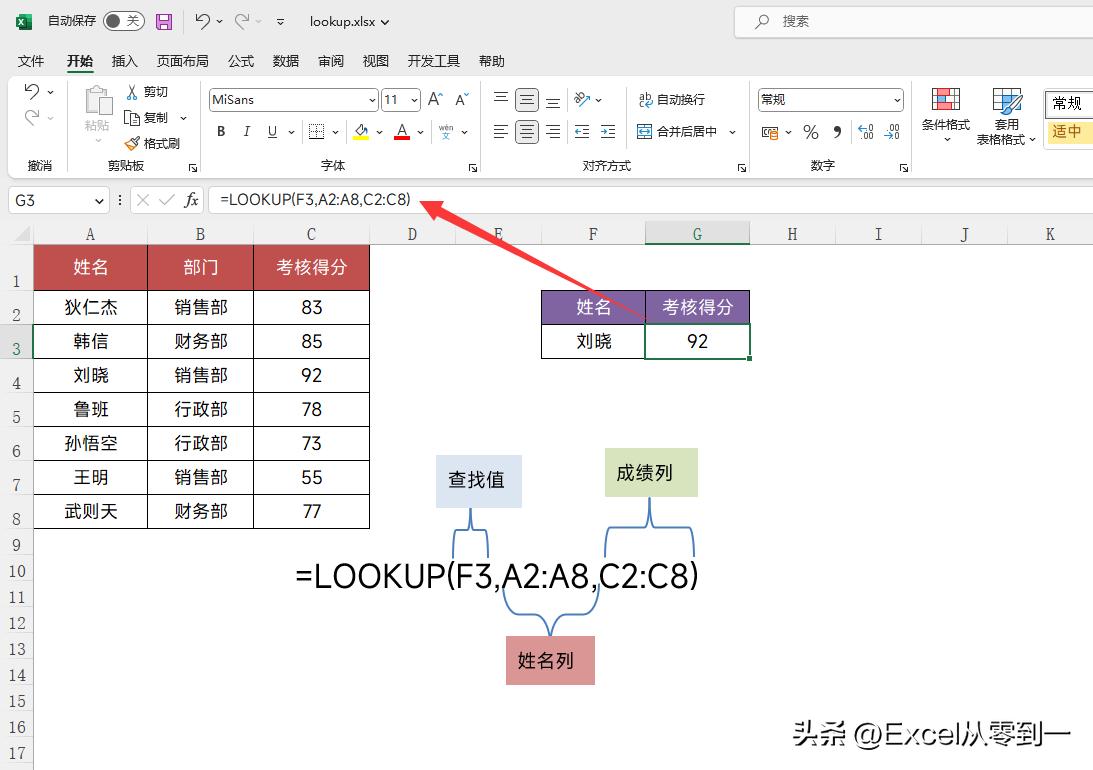Apply the yellow fill color
The height and width of the screenshot is (770, 1093).
pyautogui.click(x=361, y=131)
